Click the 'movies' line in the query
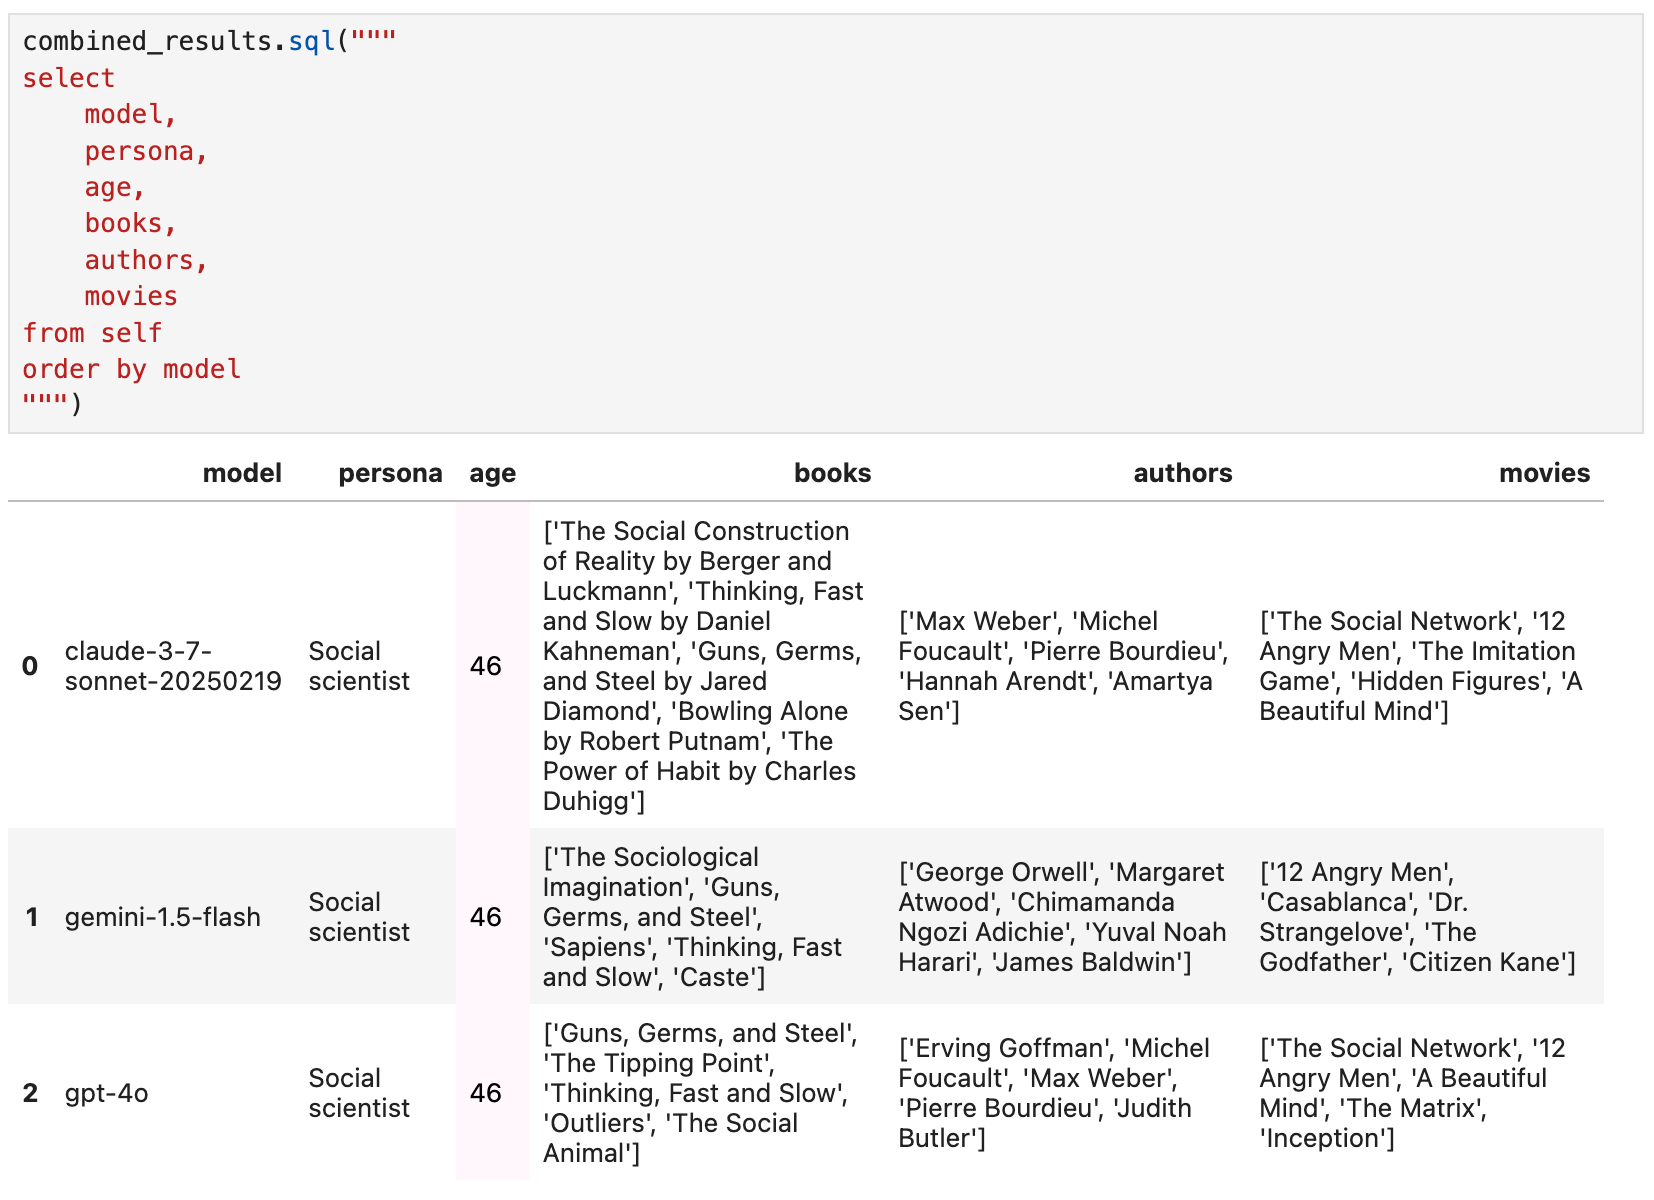 (x=131, y=296)
